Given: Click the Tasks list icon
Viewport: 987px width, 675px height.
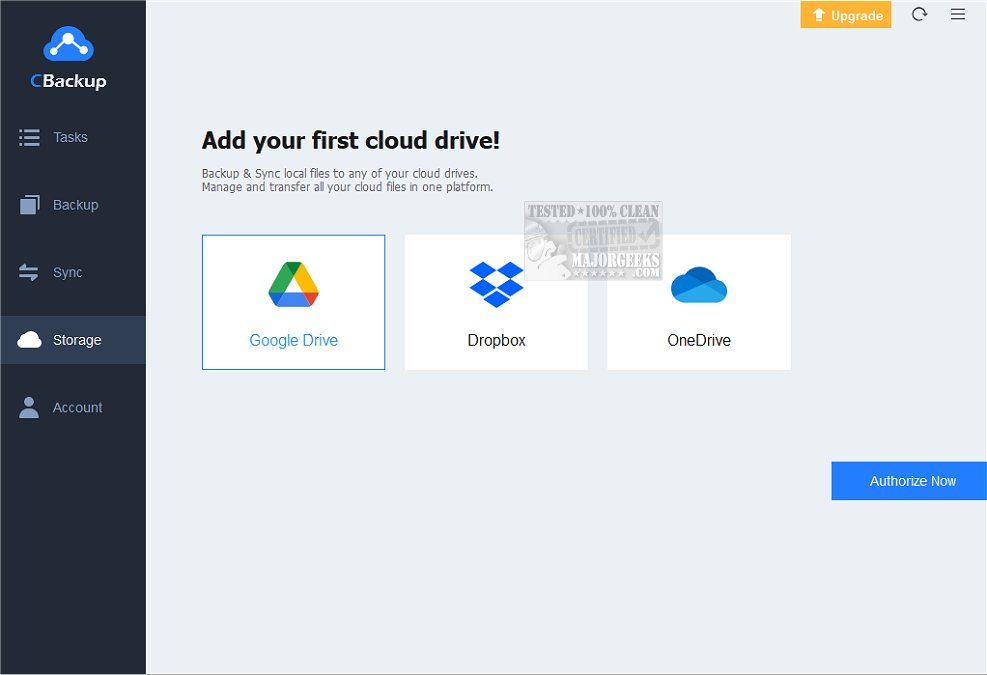Looking at the screenshot, I should coord(29,137).
